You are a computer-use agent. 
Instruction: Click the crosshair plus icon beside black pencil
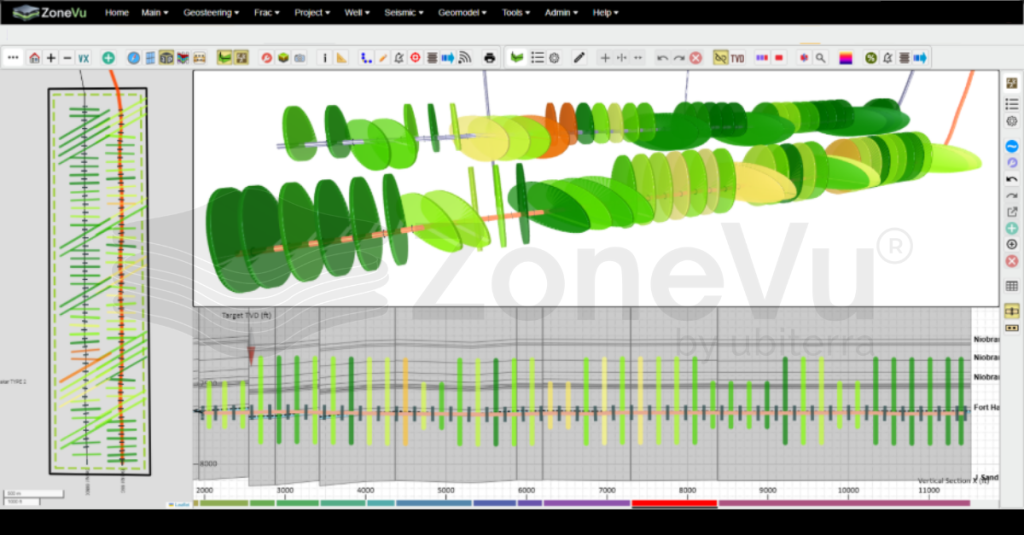click(605, 58)
